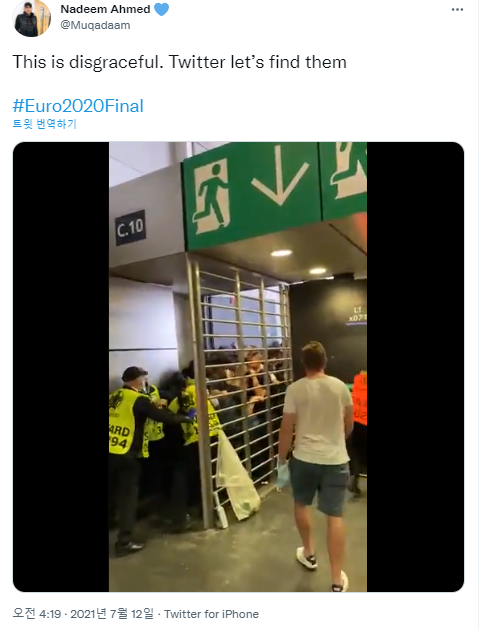This screenshot has height=629, width=479.
Task: Click the tweet text 'This is disgraceful'
Action: click(x=85, y=62)
